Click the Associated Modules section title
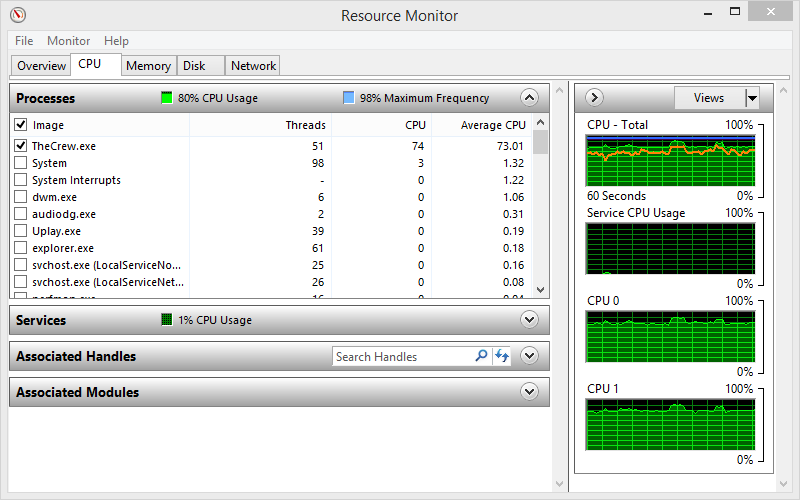Image resolution: width=800 pixels, height=500 pixels. pyautogui.click(x=78, y=392)
